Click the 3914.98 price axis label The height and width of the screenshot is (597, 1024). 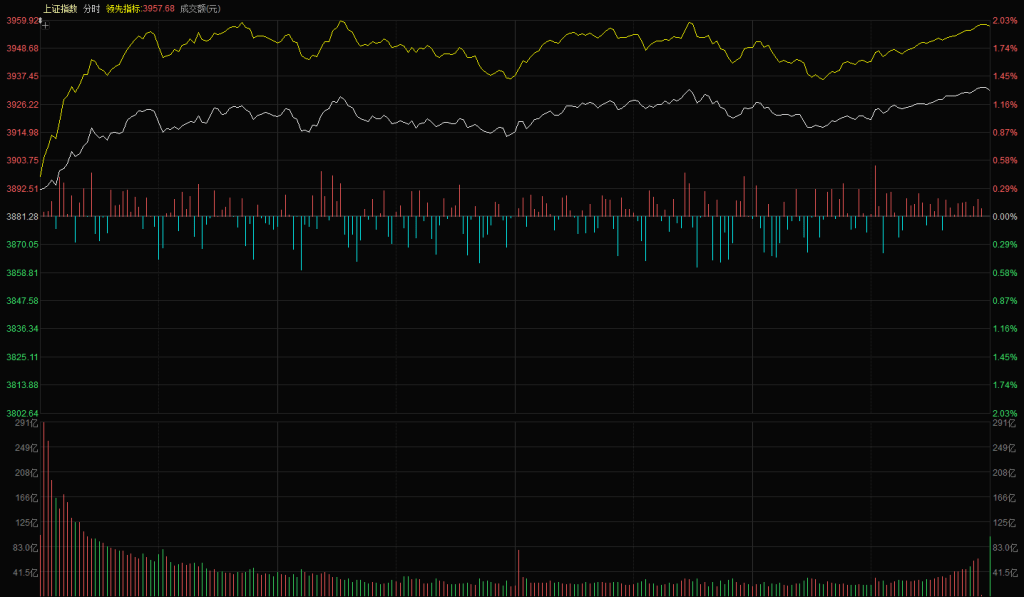click(21, 132)
